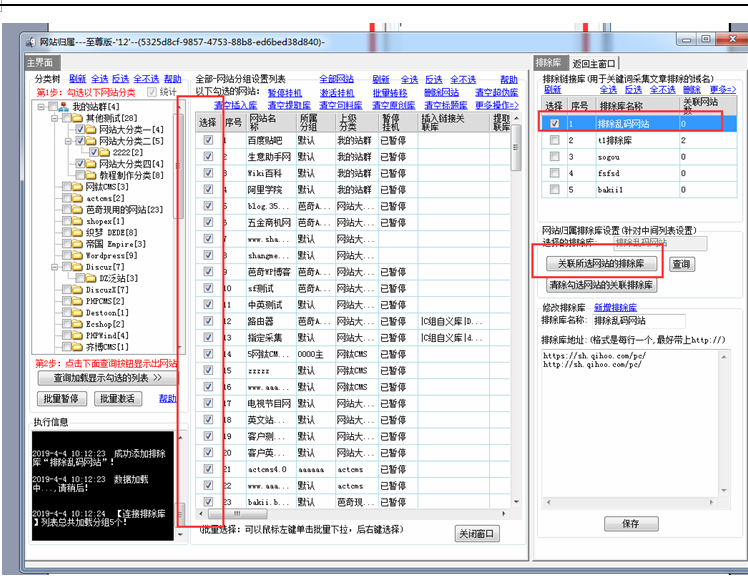Click the website table scroll-down arrow
The height and width of the screenshot is (576, 748).
point(516,502)
